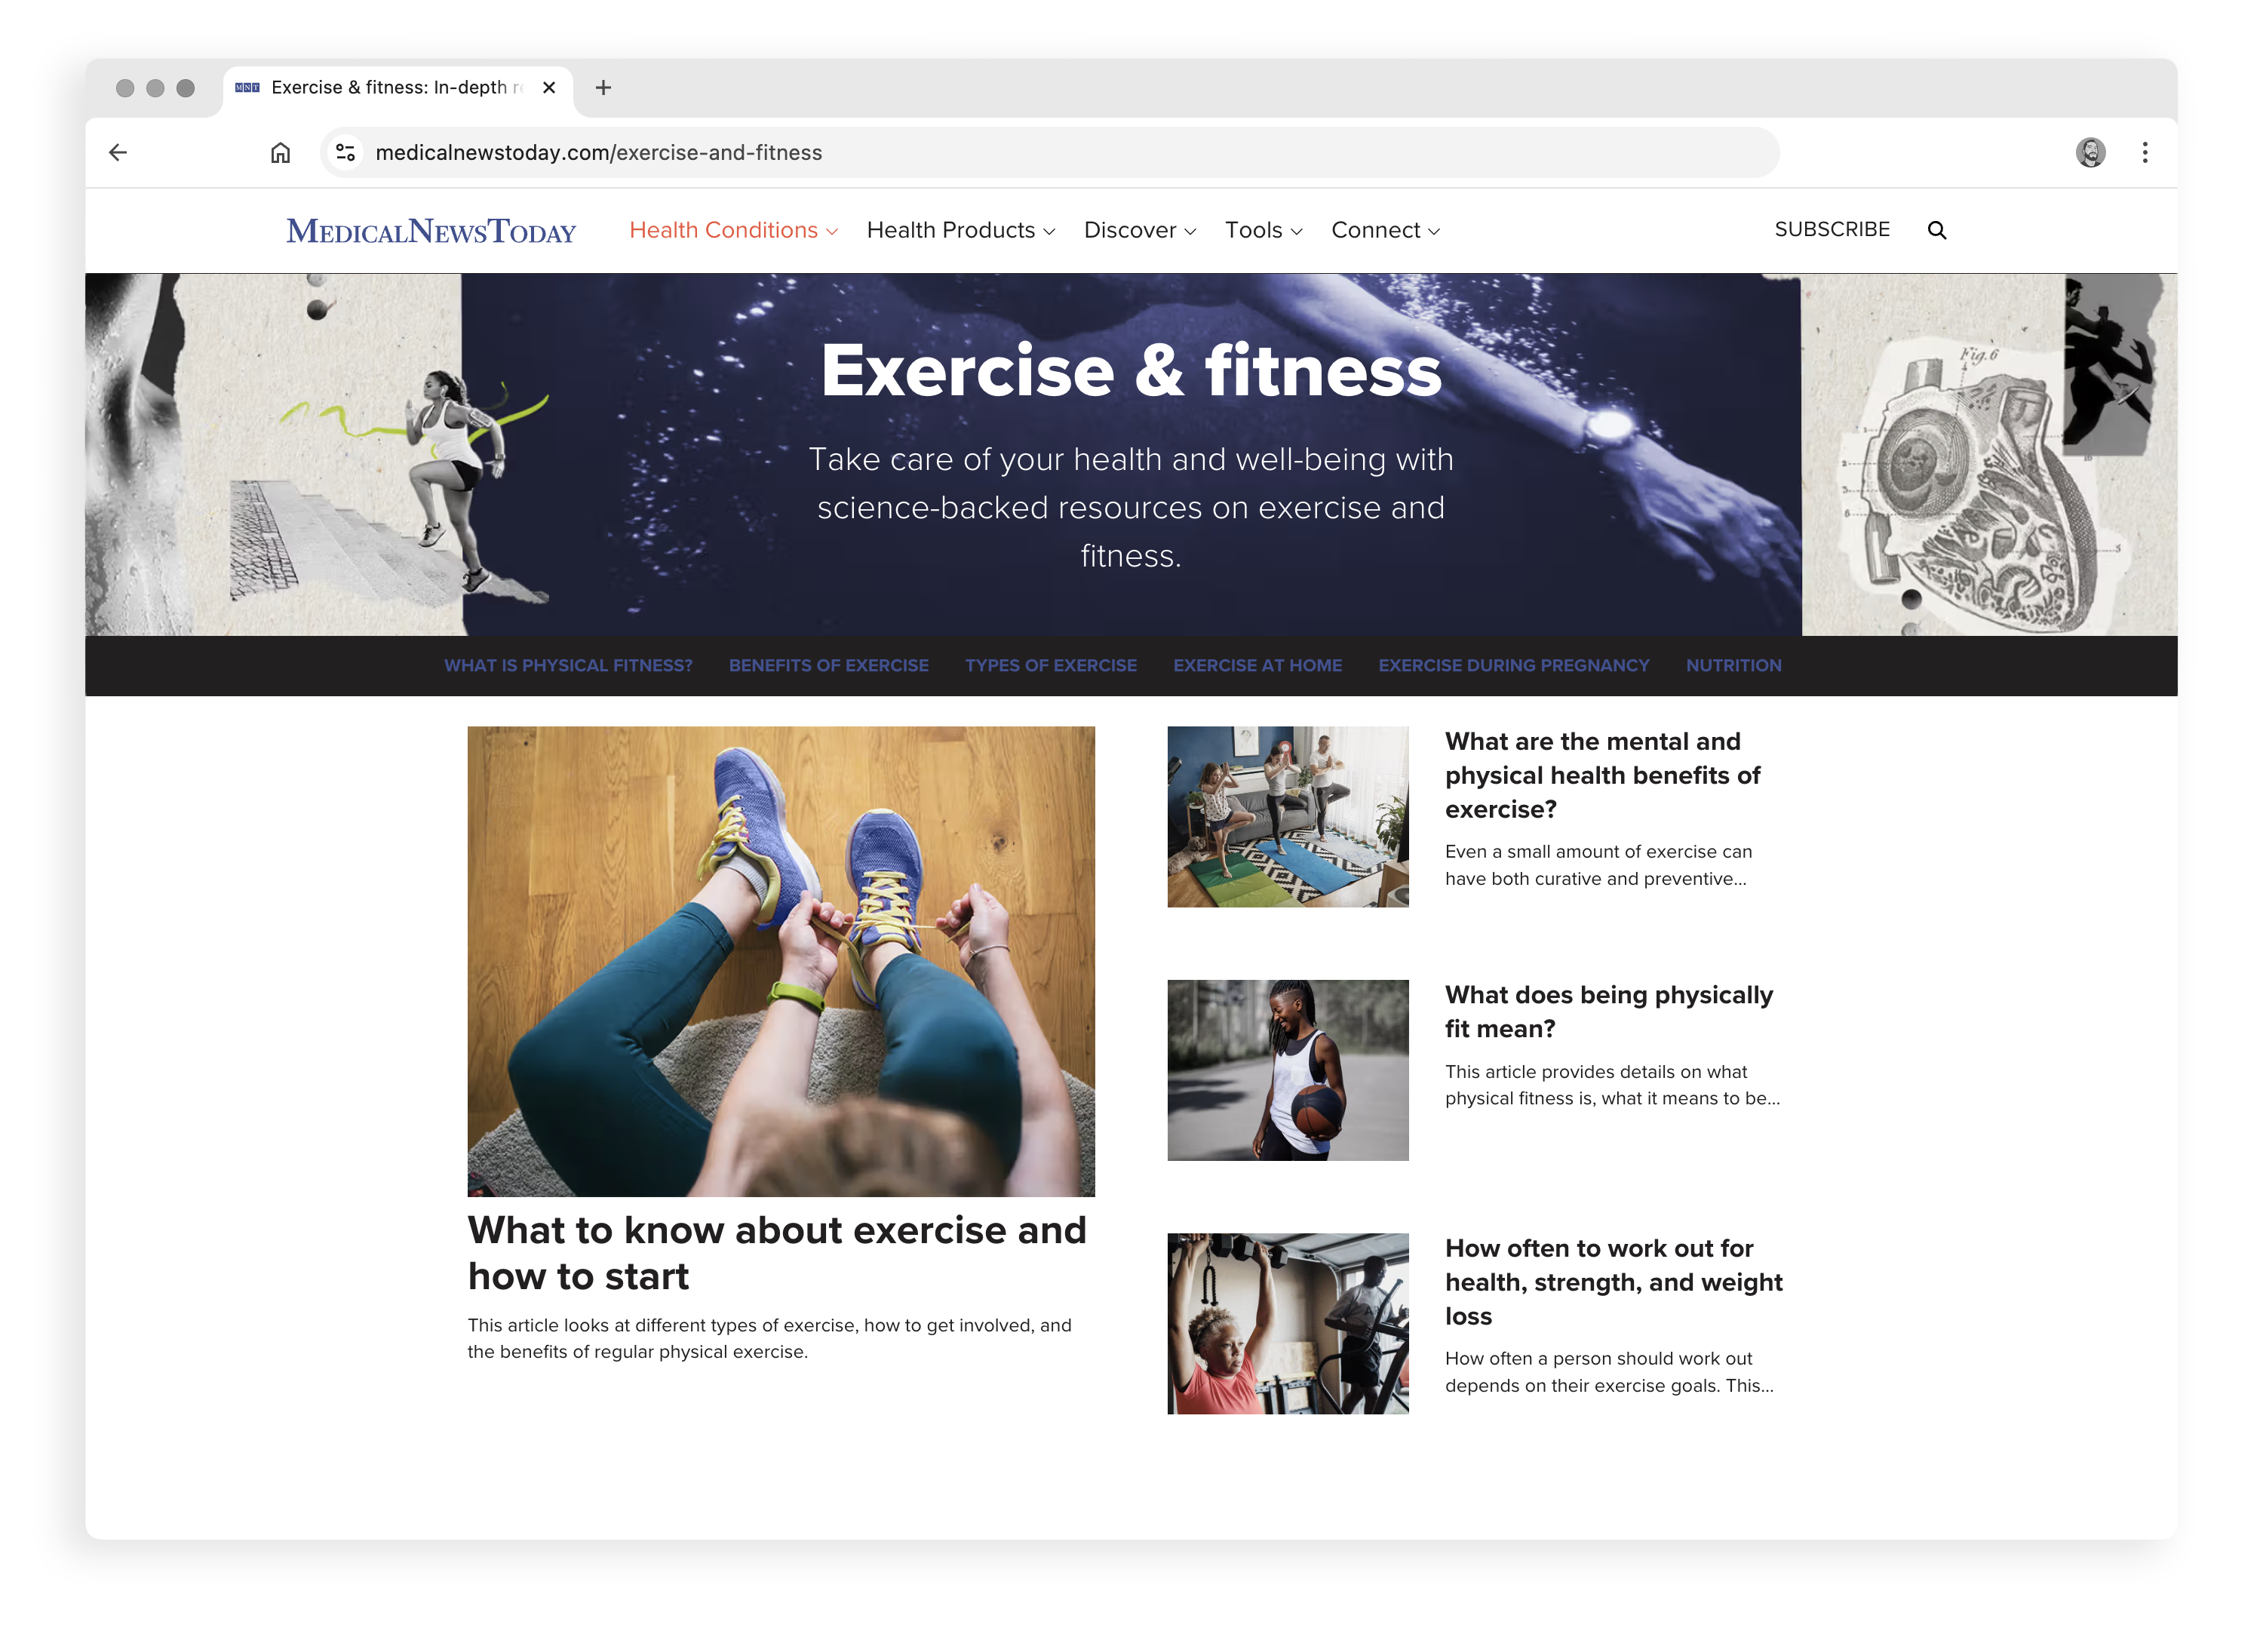Open the browser three-dot menu
This screenshot has height=1652, width=2263.
point(2144,152)
